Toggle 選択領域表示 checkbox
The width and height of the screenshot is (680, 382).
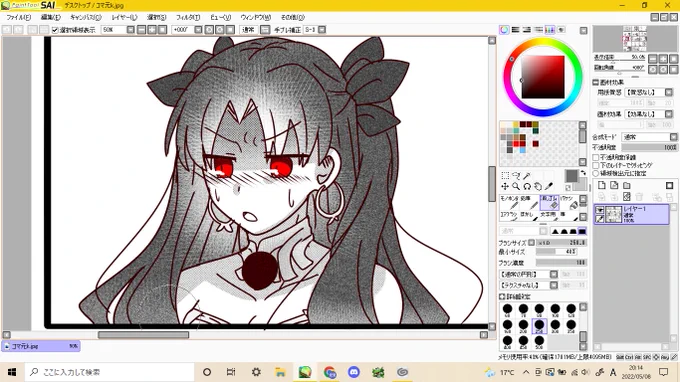pos(55,30)
